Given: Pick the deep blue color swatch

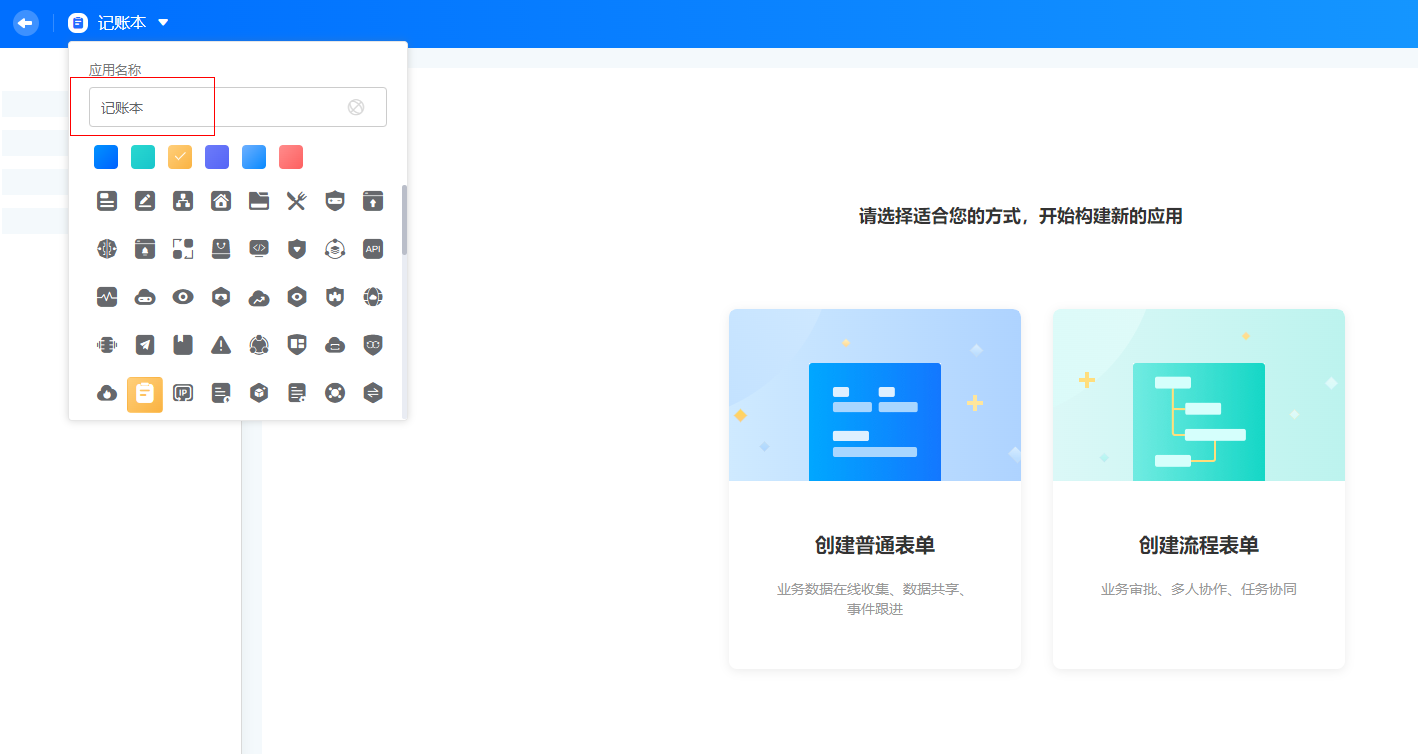Looking at the screenshot, I should coord(106,157).
